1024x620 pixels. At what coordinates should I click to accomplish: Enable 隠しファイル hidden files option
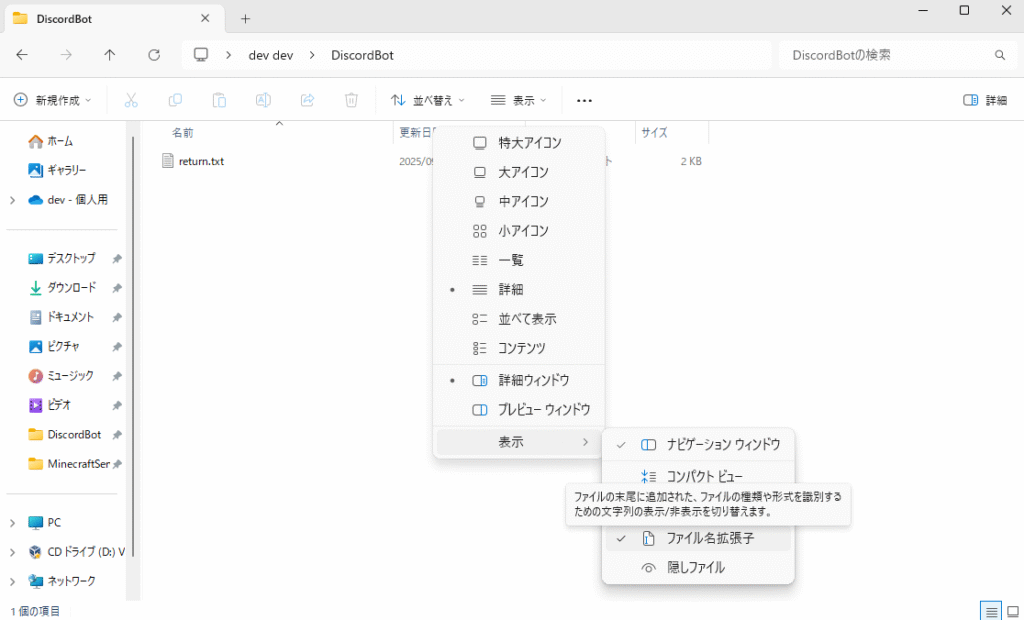(696, 567)
